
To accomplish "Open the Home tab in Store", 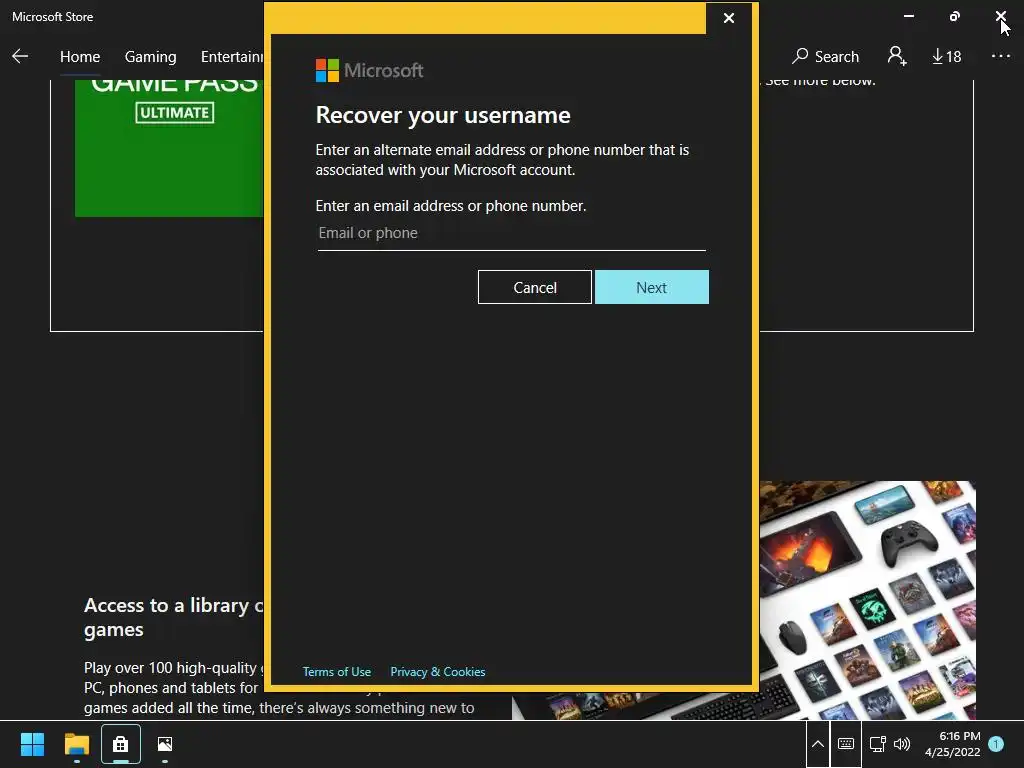I will 80,57.
